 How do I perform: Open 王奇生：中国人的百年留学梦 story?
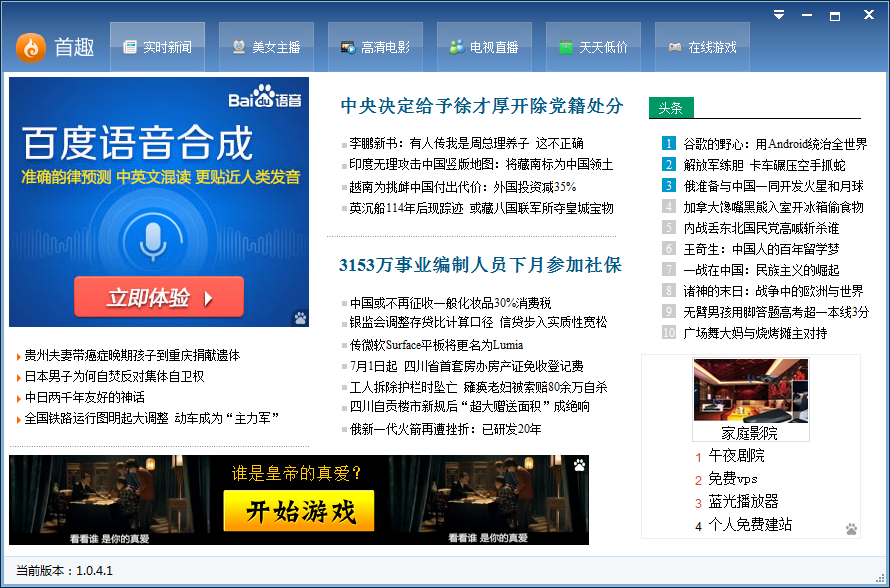pyautogui.click(x=761, y=249)
